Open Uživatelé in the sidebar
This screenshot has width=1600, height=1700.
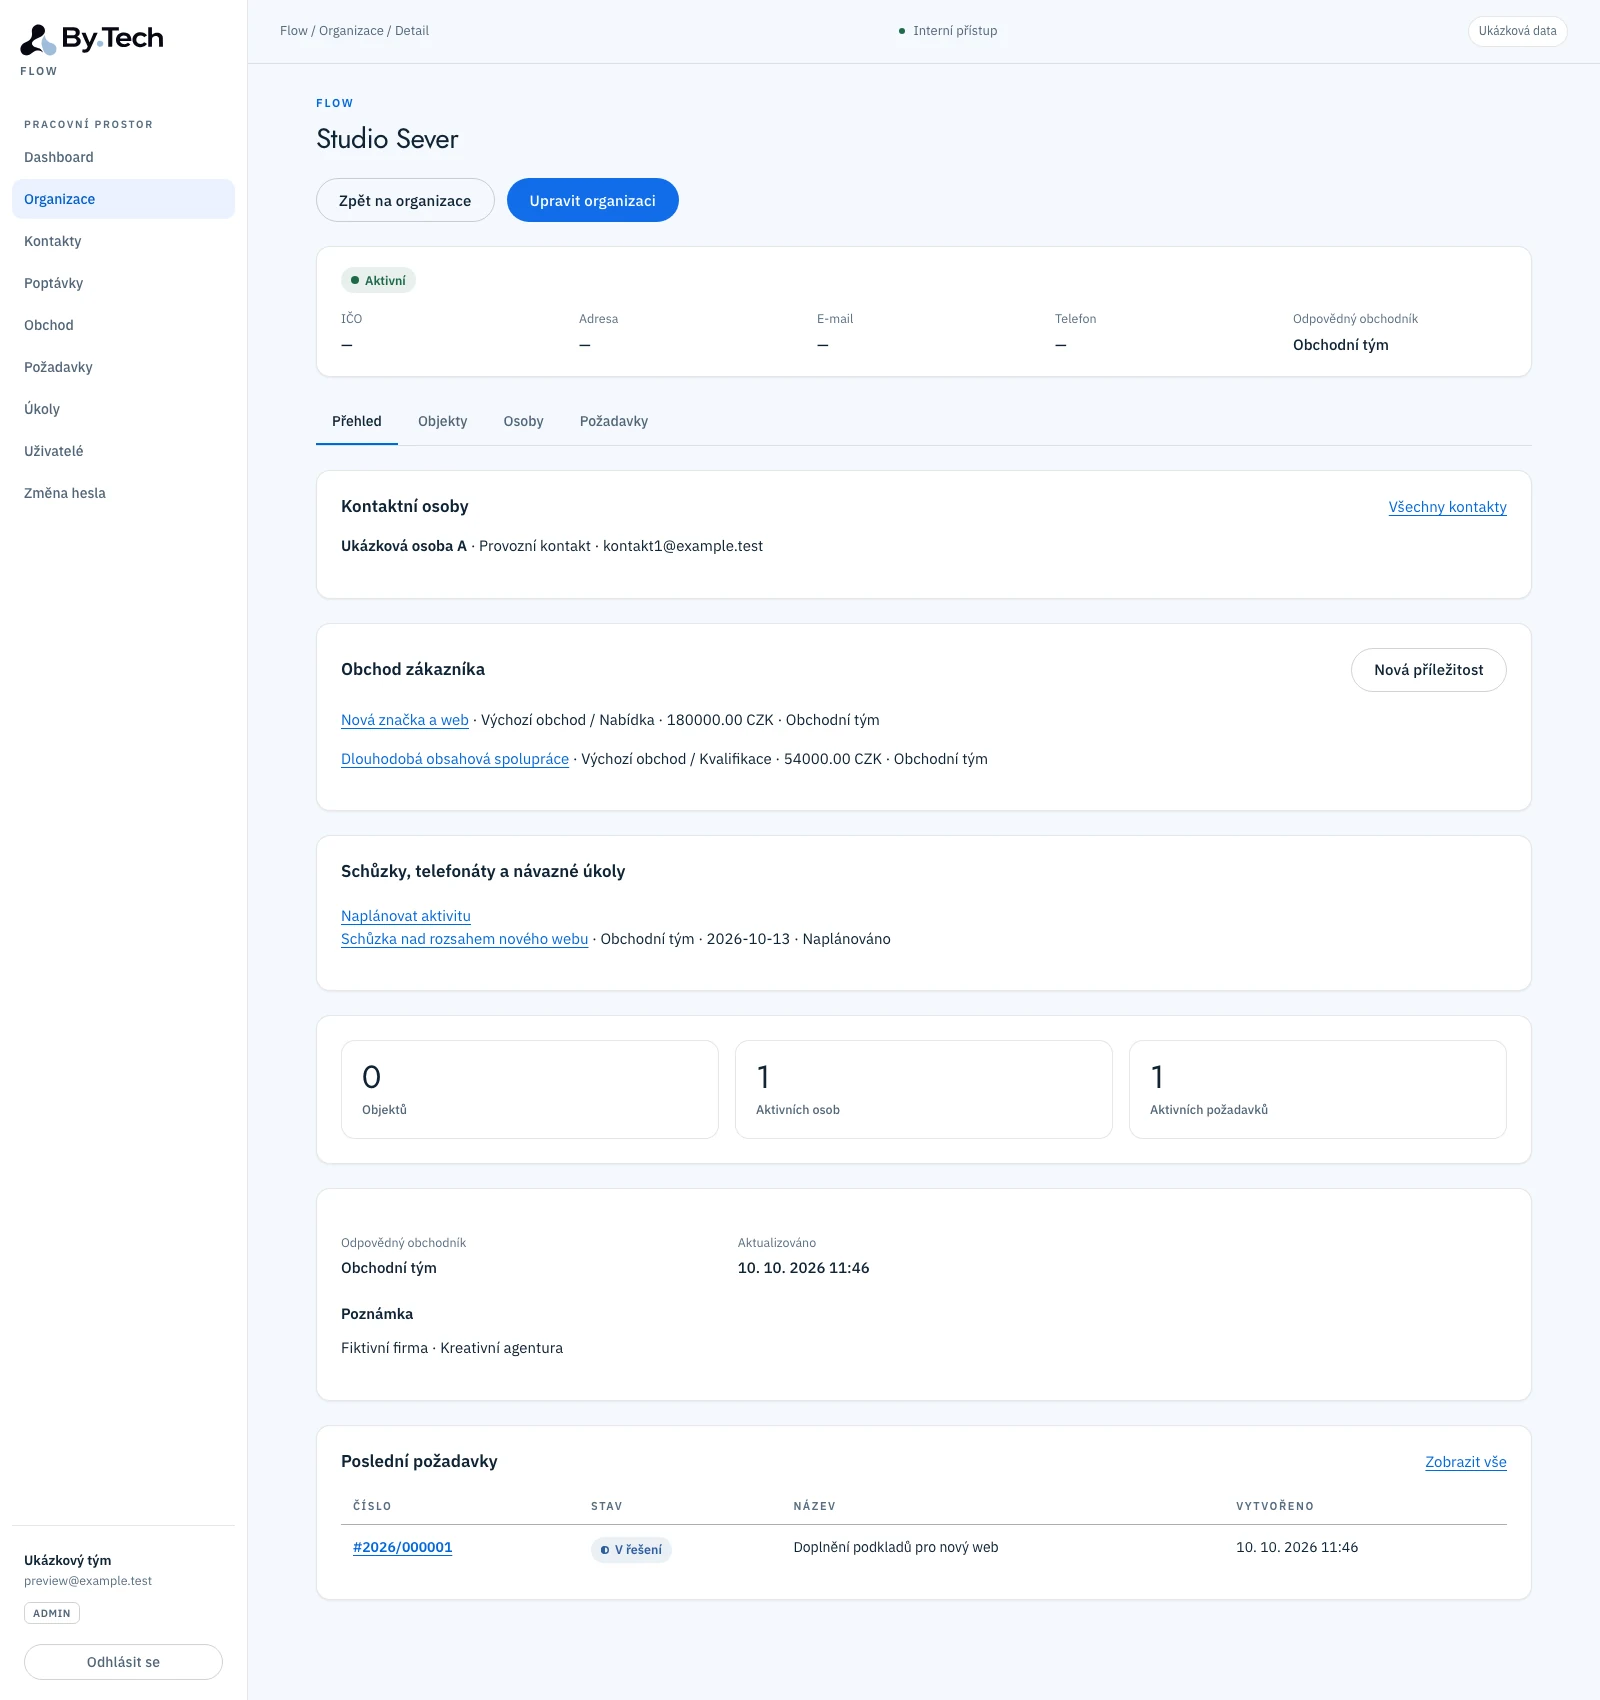click(123, 451)
